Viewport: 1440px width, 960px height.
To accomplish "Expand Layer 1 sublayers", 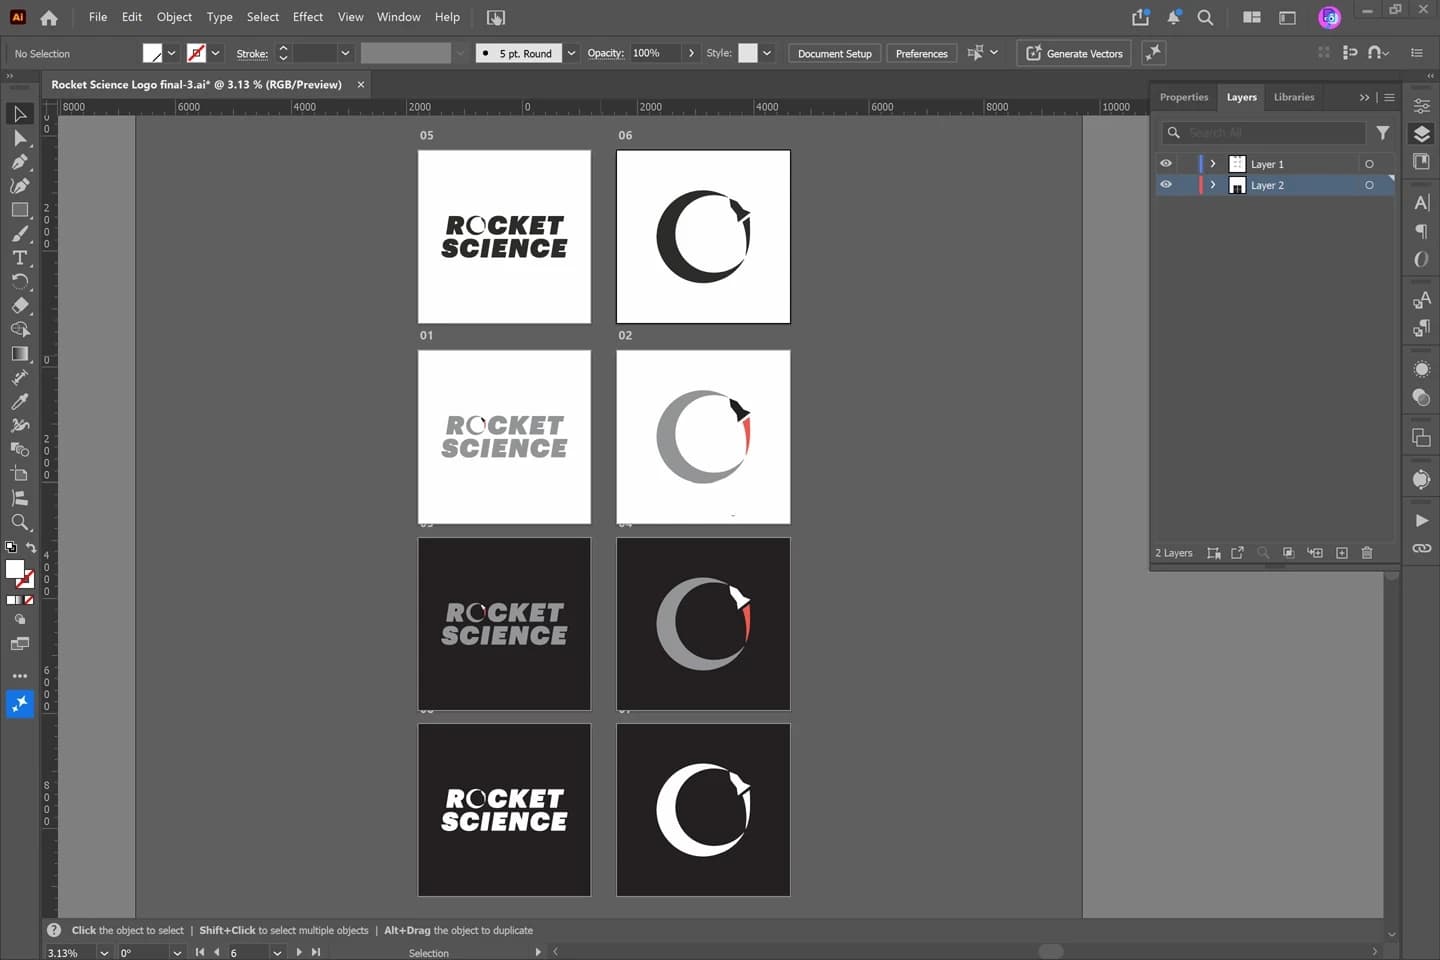I will pyautogui.click(x=1213, y=164).
